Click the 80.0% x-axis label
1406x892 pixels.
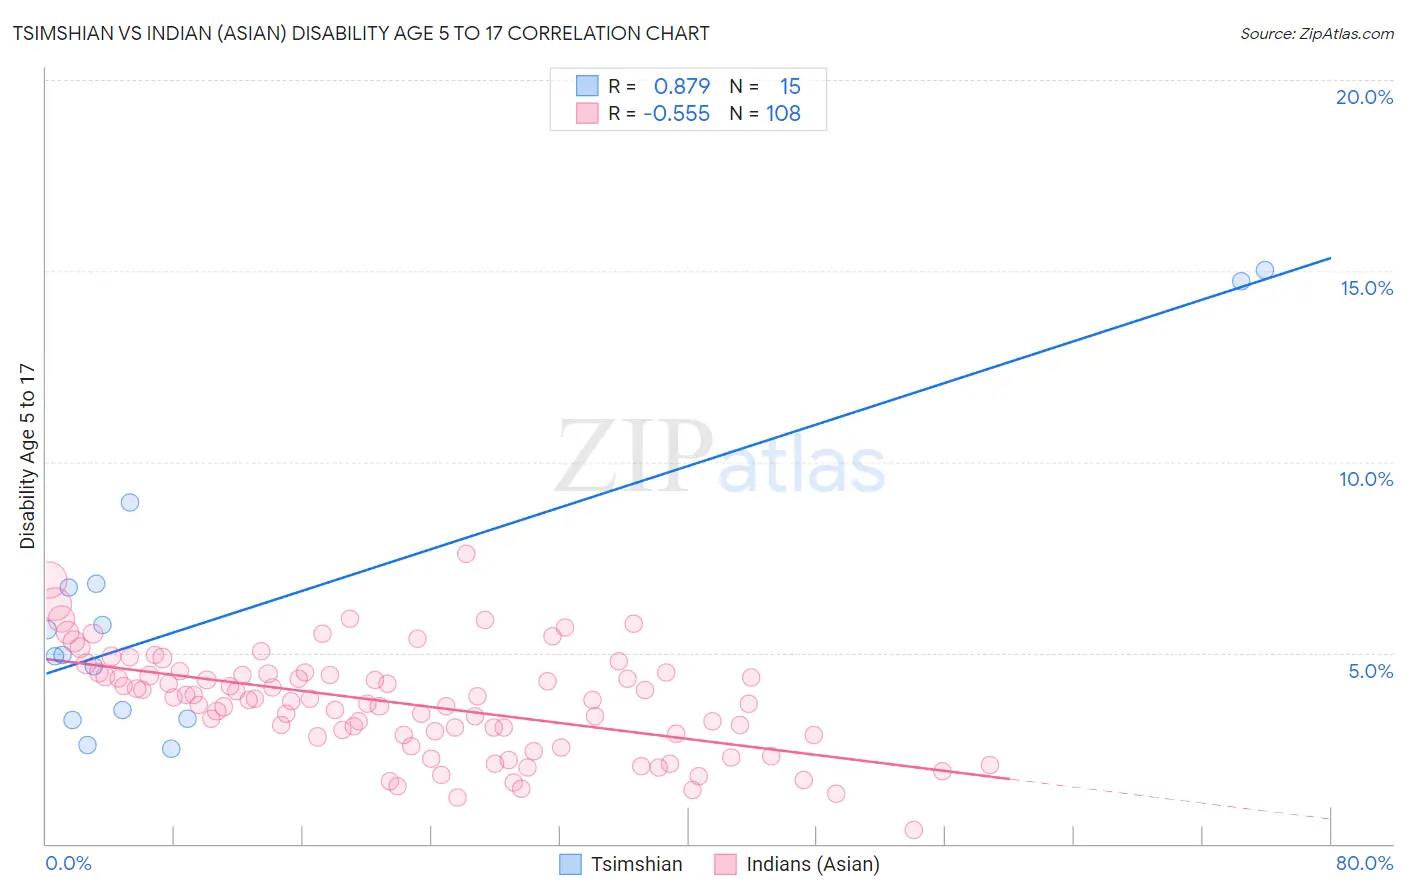tap(1364, 863)
